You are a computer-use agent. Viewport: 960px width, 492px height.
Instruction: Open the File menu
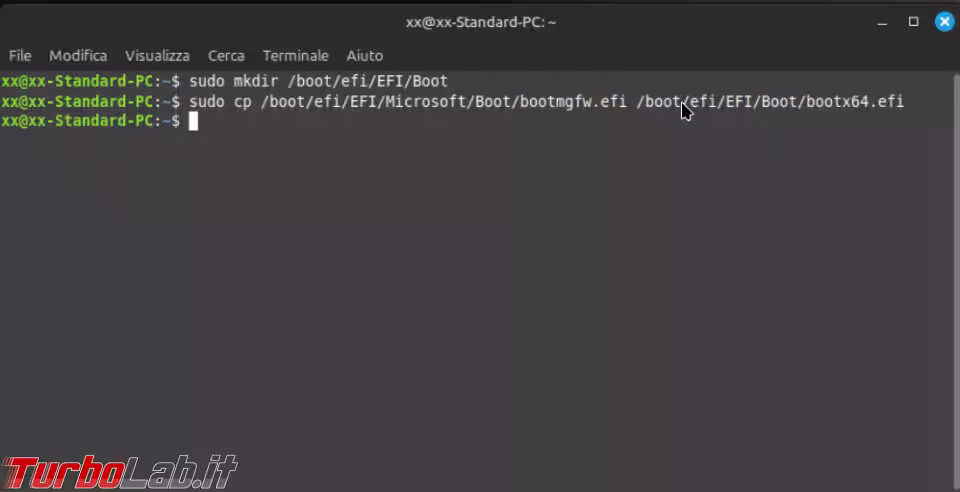pos(20,56)
